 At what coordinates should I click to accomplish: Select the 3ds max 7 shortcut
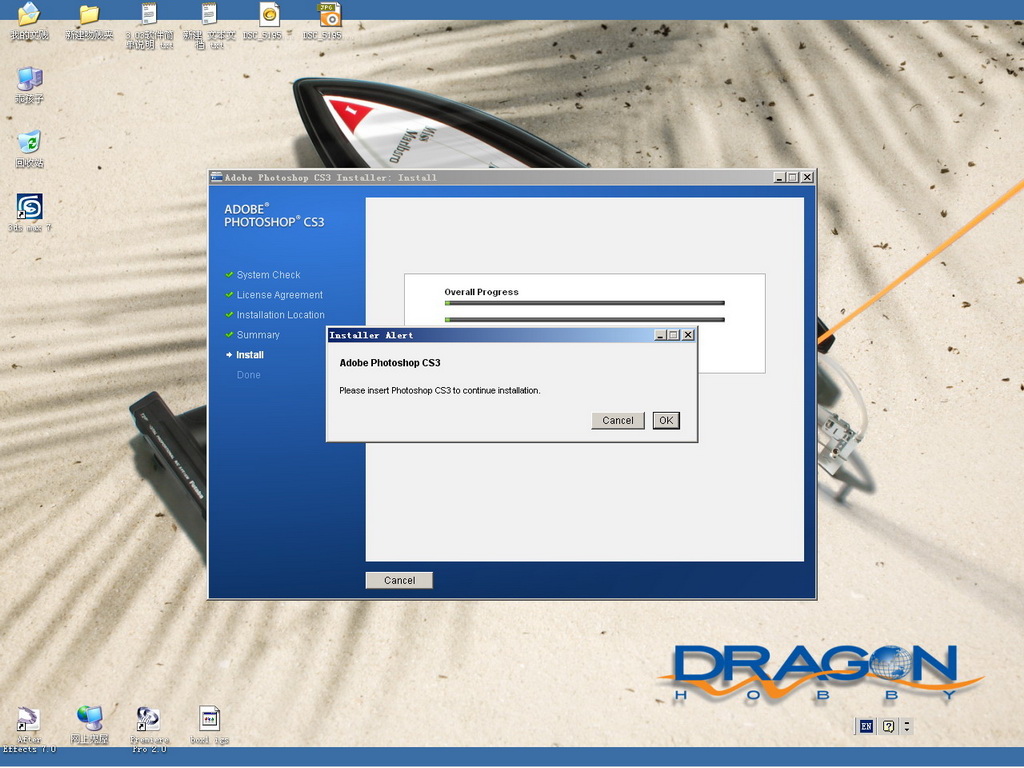pos(29,213)
